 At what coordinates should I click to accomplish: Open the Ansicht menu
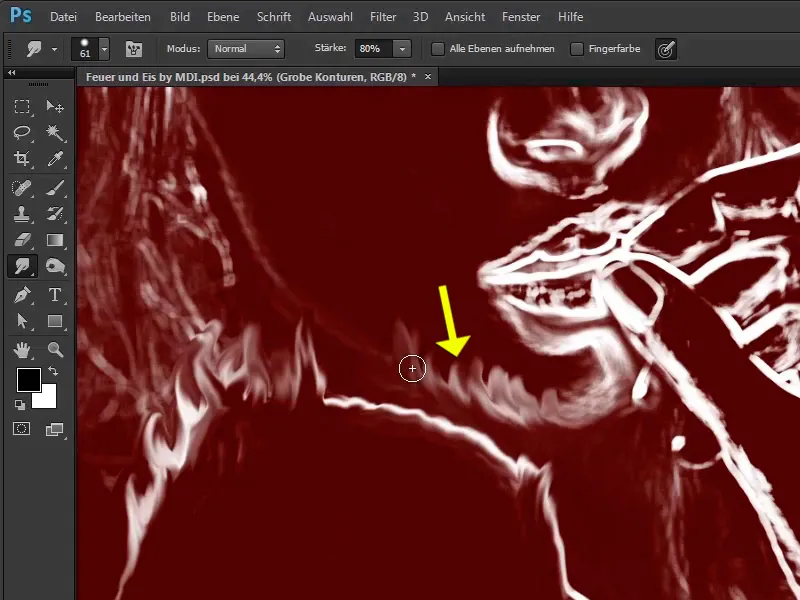(465, 17)
